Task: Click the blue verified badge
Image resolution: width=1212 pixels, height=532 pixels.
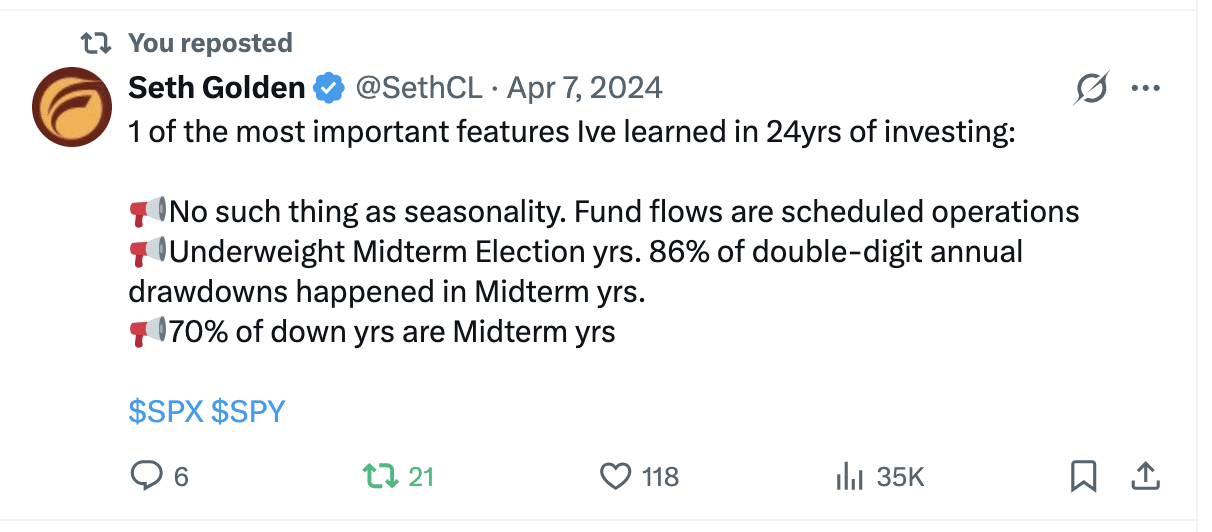Action: [328, 88]
